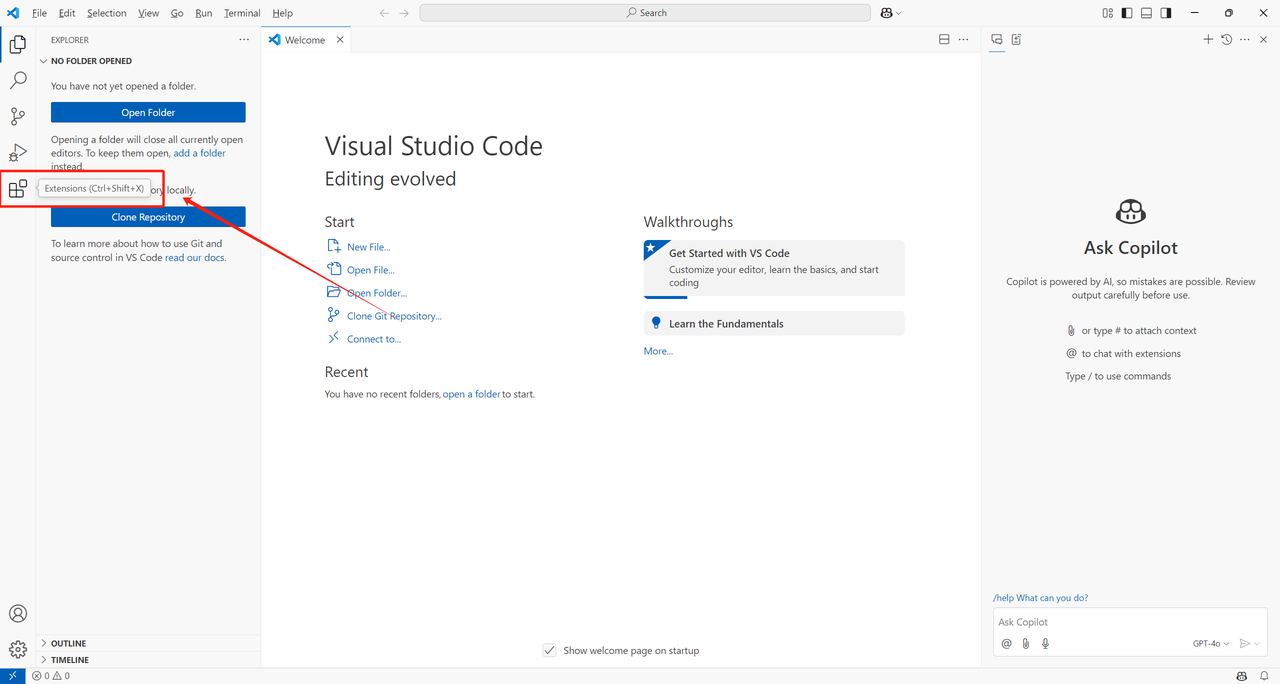Screen dimensions: 1280x684
Task: Open the send options dropdown chevron
Action: 1257,644
